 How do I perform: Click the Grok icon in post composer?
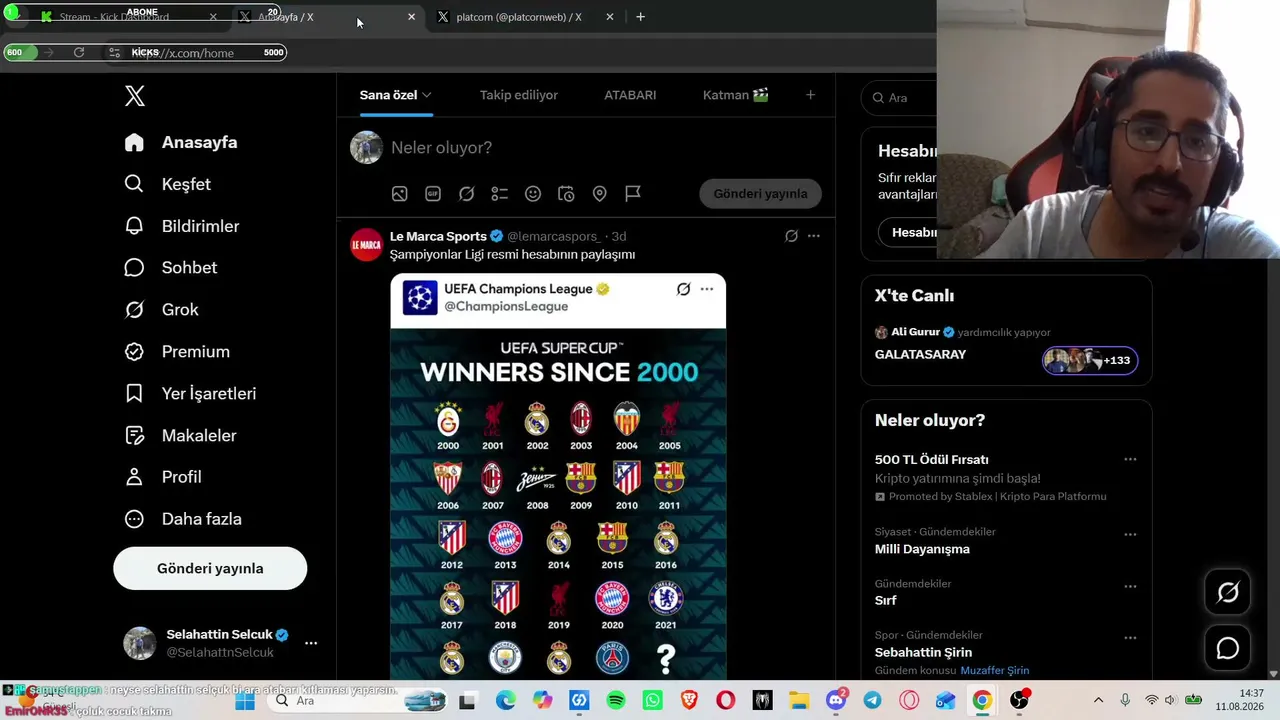click(x=466, y=194)
